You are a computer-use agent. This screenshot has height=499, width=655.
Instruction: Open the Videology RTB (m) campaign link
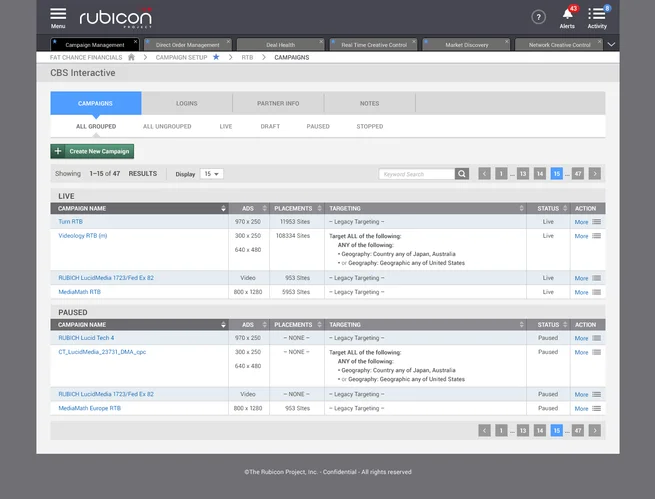tap(83, 236)
